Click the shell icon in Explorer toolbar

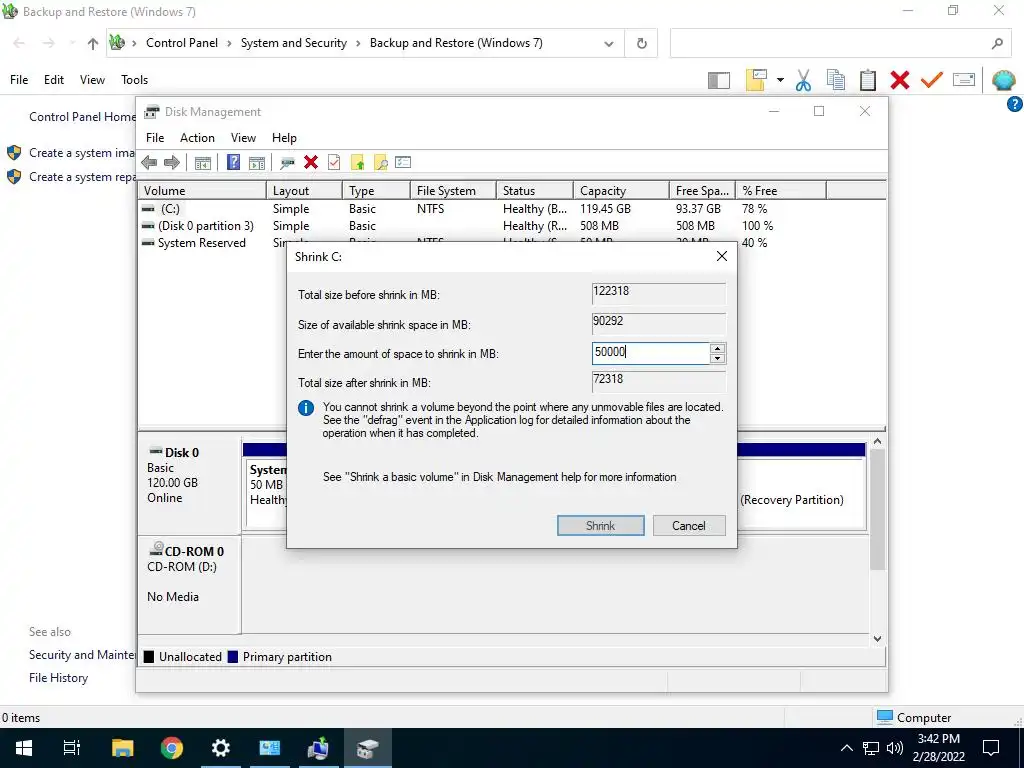pos(1004,80)
